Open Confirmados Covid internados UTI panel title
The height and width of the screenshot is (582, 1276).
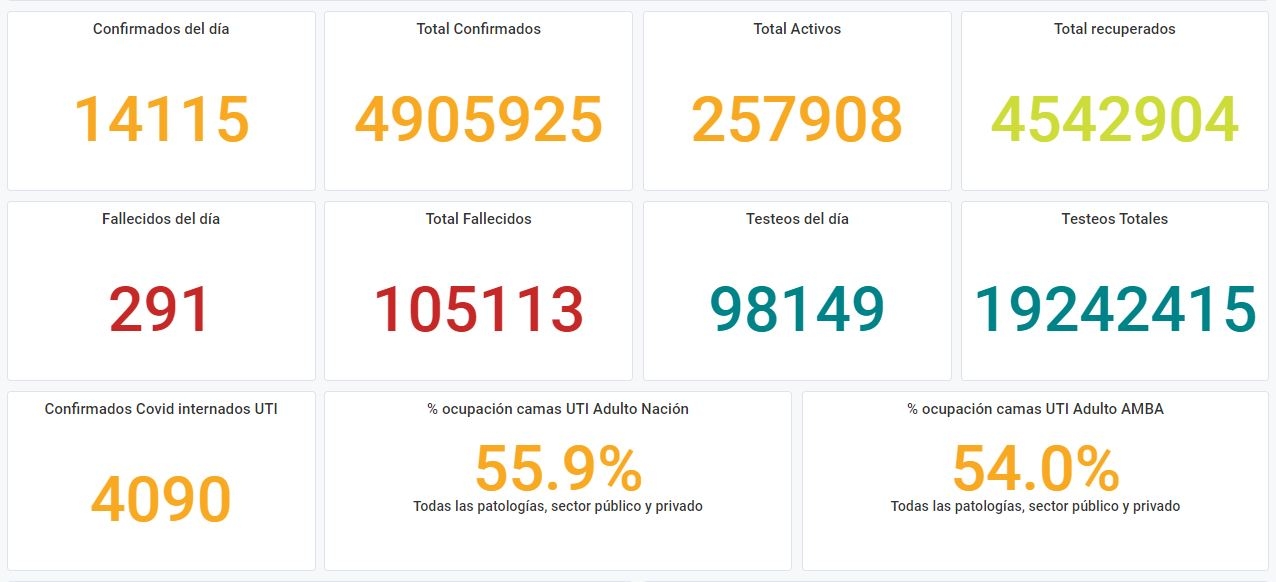(x=161, y=409)
